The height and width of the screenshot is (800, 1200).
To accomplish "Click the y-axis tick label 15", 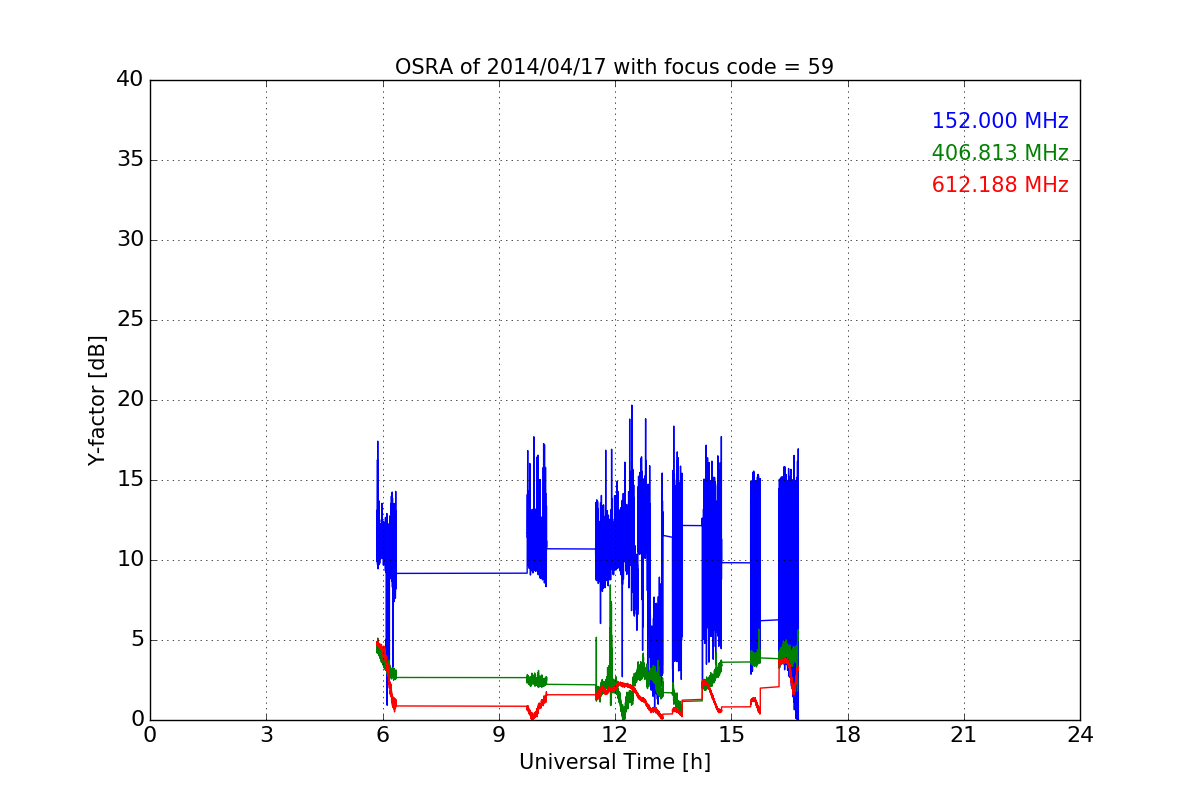I will [x=130, y=480].
